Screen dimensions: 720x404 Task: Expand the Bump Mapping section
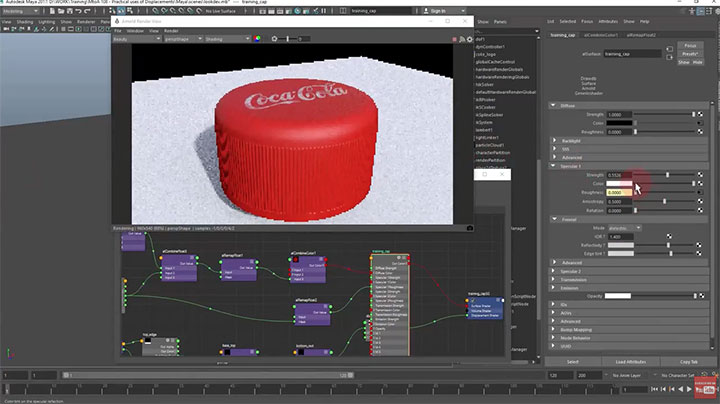[x=553, y=330]
